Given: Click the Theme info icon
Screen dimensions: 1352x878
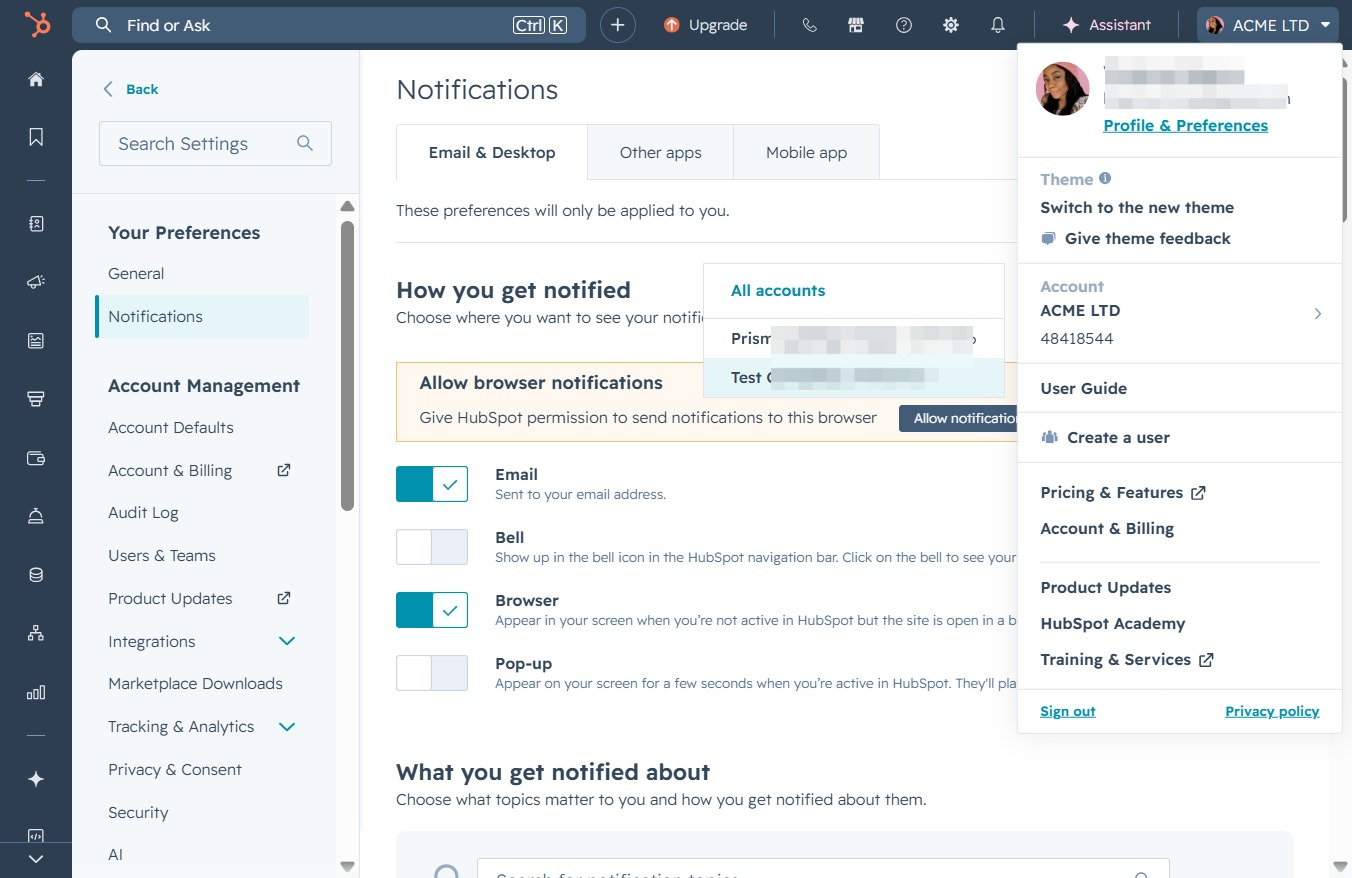Looking at the screenshot, I should (1105, 178).
